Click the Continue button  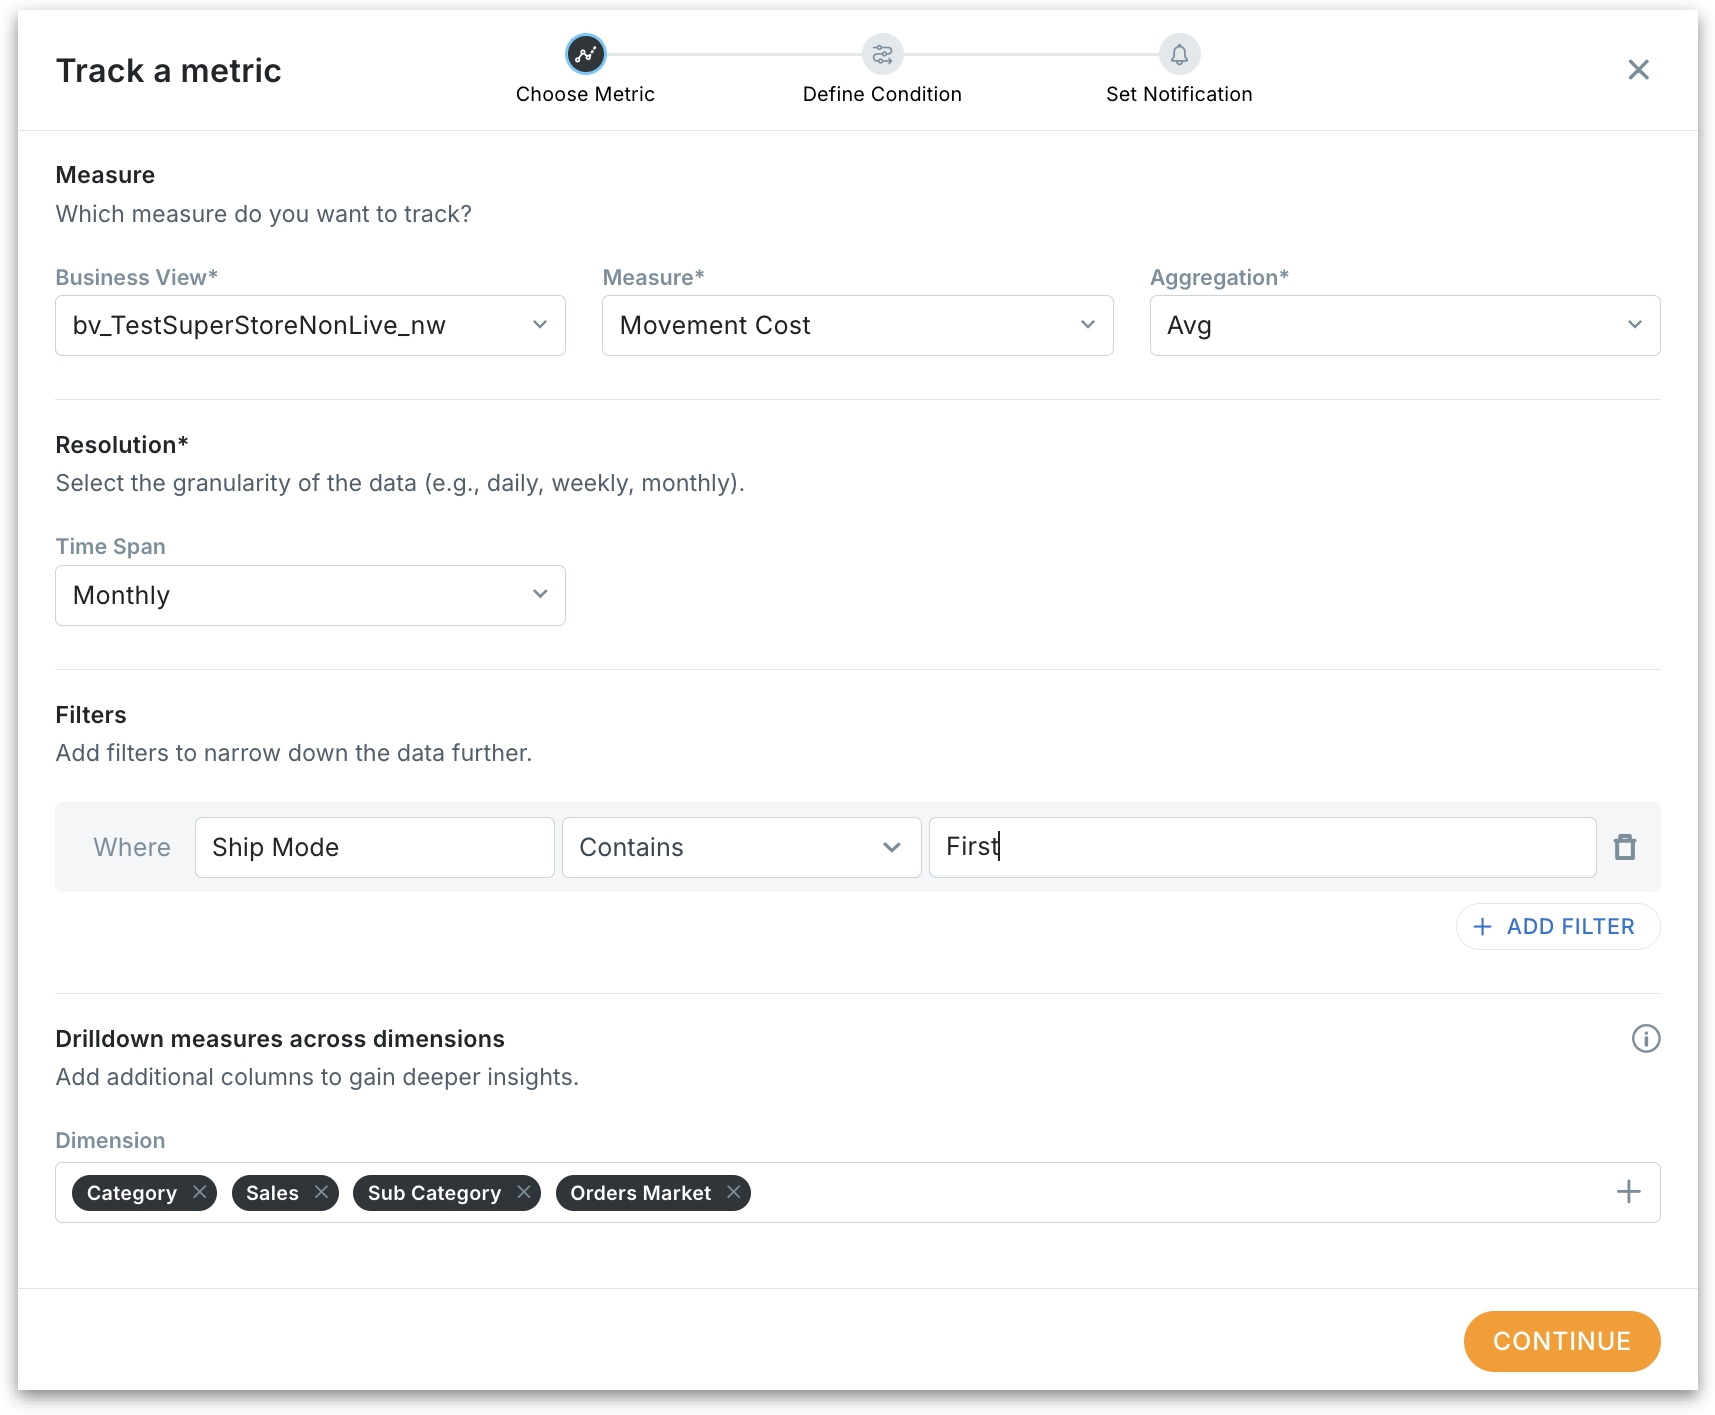point(1561,1341)
